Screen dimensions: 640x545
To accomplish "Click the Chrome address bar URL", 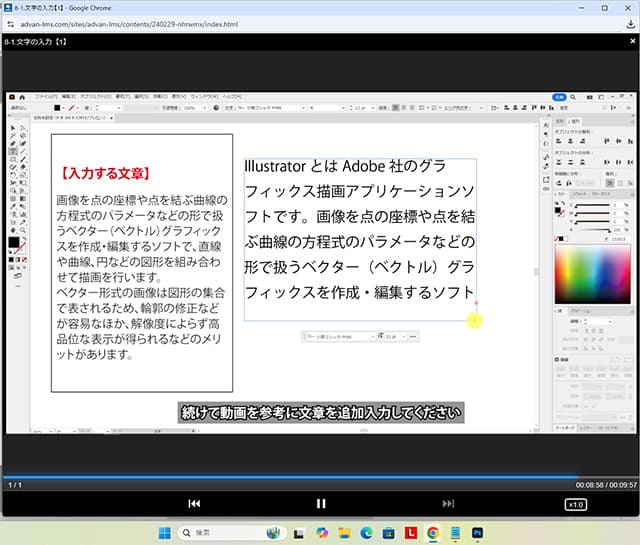I will pyautogui.click(x=129, y=24).
